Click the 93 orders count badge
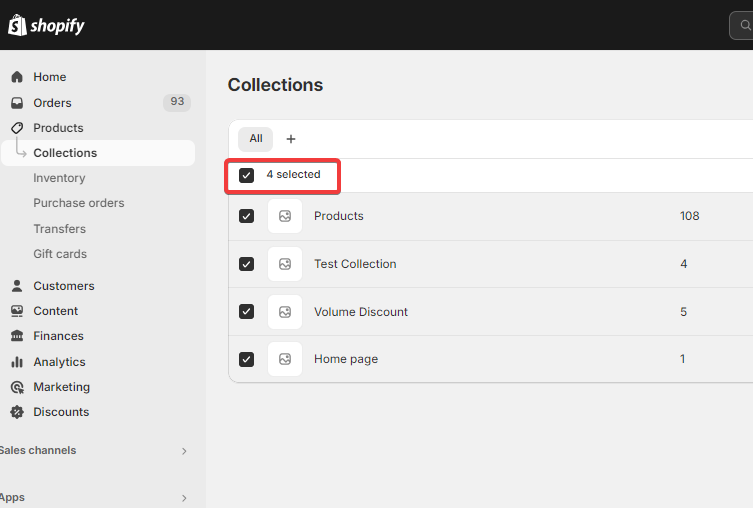This screenshot has height=508, width=753. tap(177, 102)
